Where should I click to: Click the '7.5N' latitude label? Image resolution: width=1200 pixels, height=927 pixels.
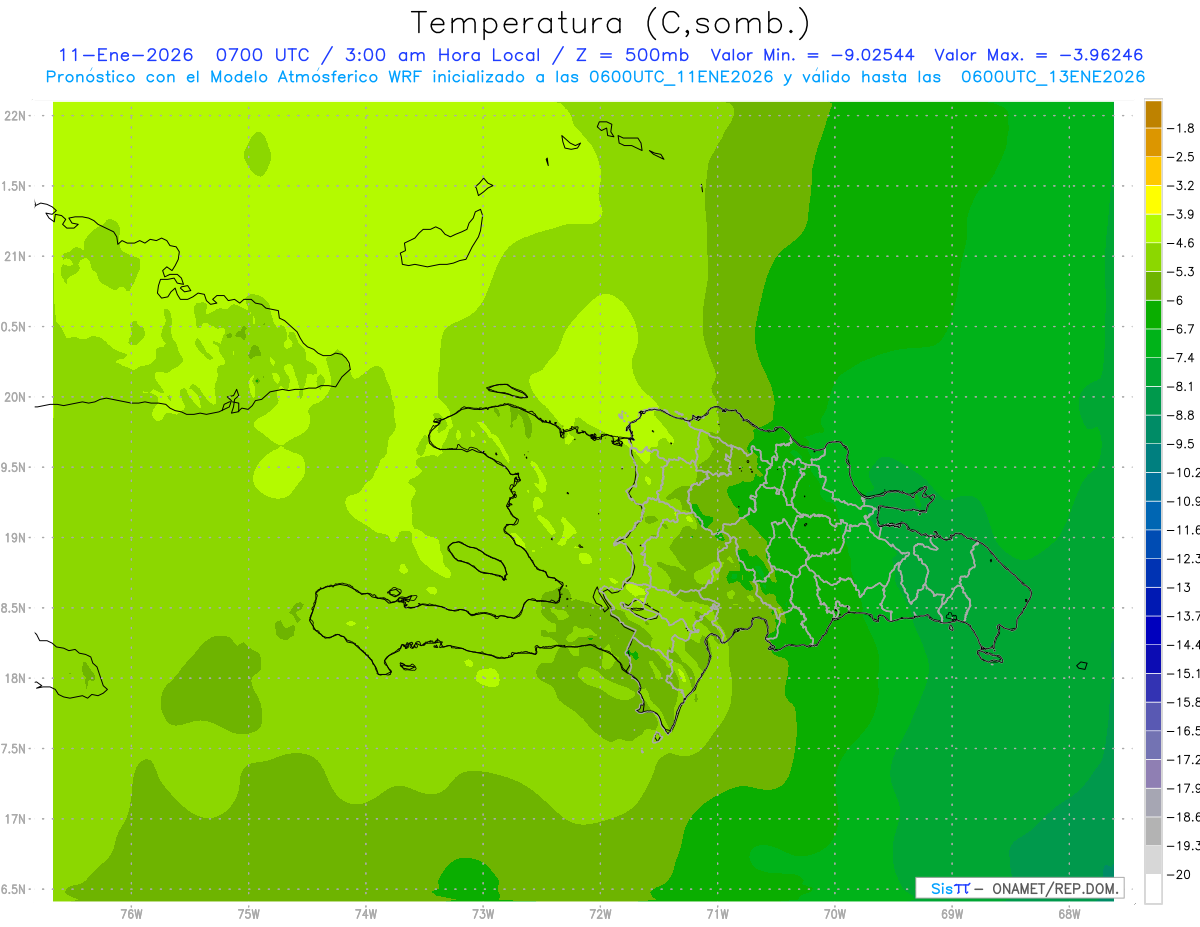pos(14,749)
